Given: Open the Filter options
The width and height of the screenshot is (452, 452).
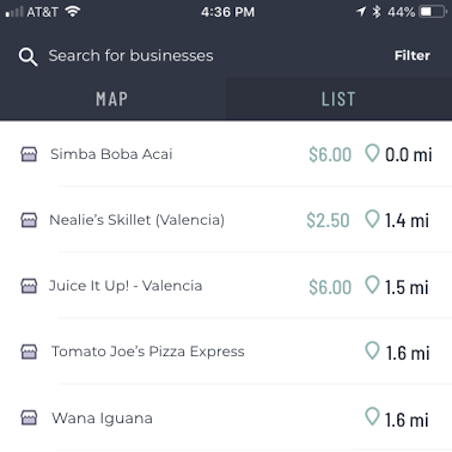Looking at the screenshot, I should coord(412,56).
